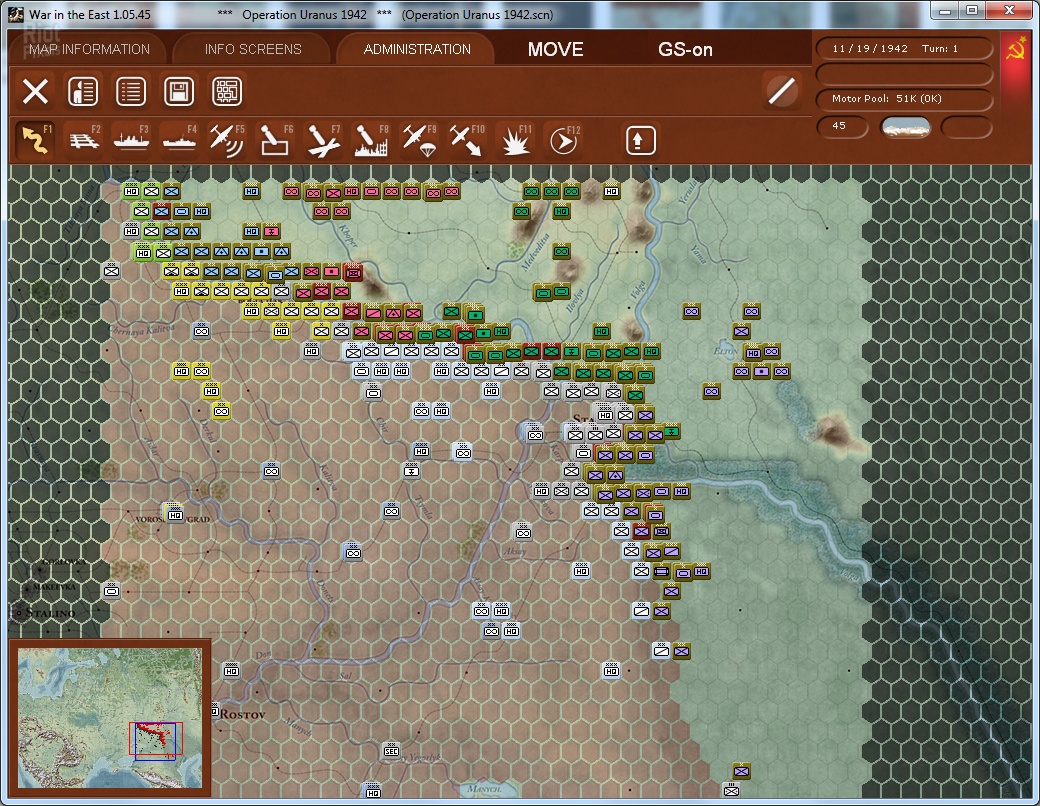Select bomb city mode (F8)
Image resolution: width=1040 pixels, height=806 pixels.
371,140
